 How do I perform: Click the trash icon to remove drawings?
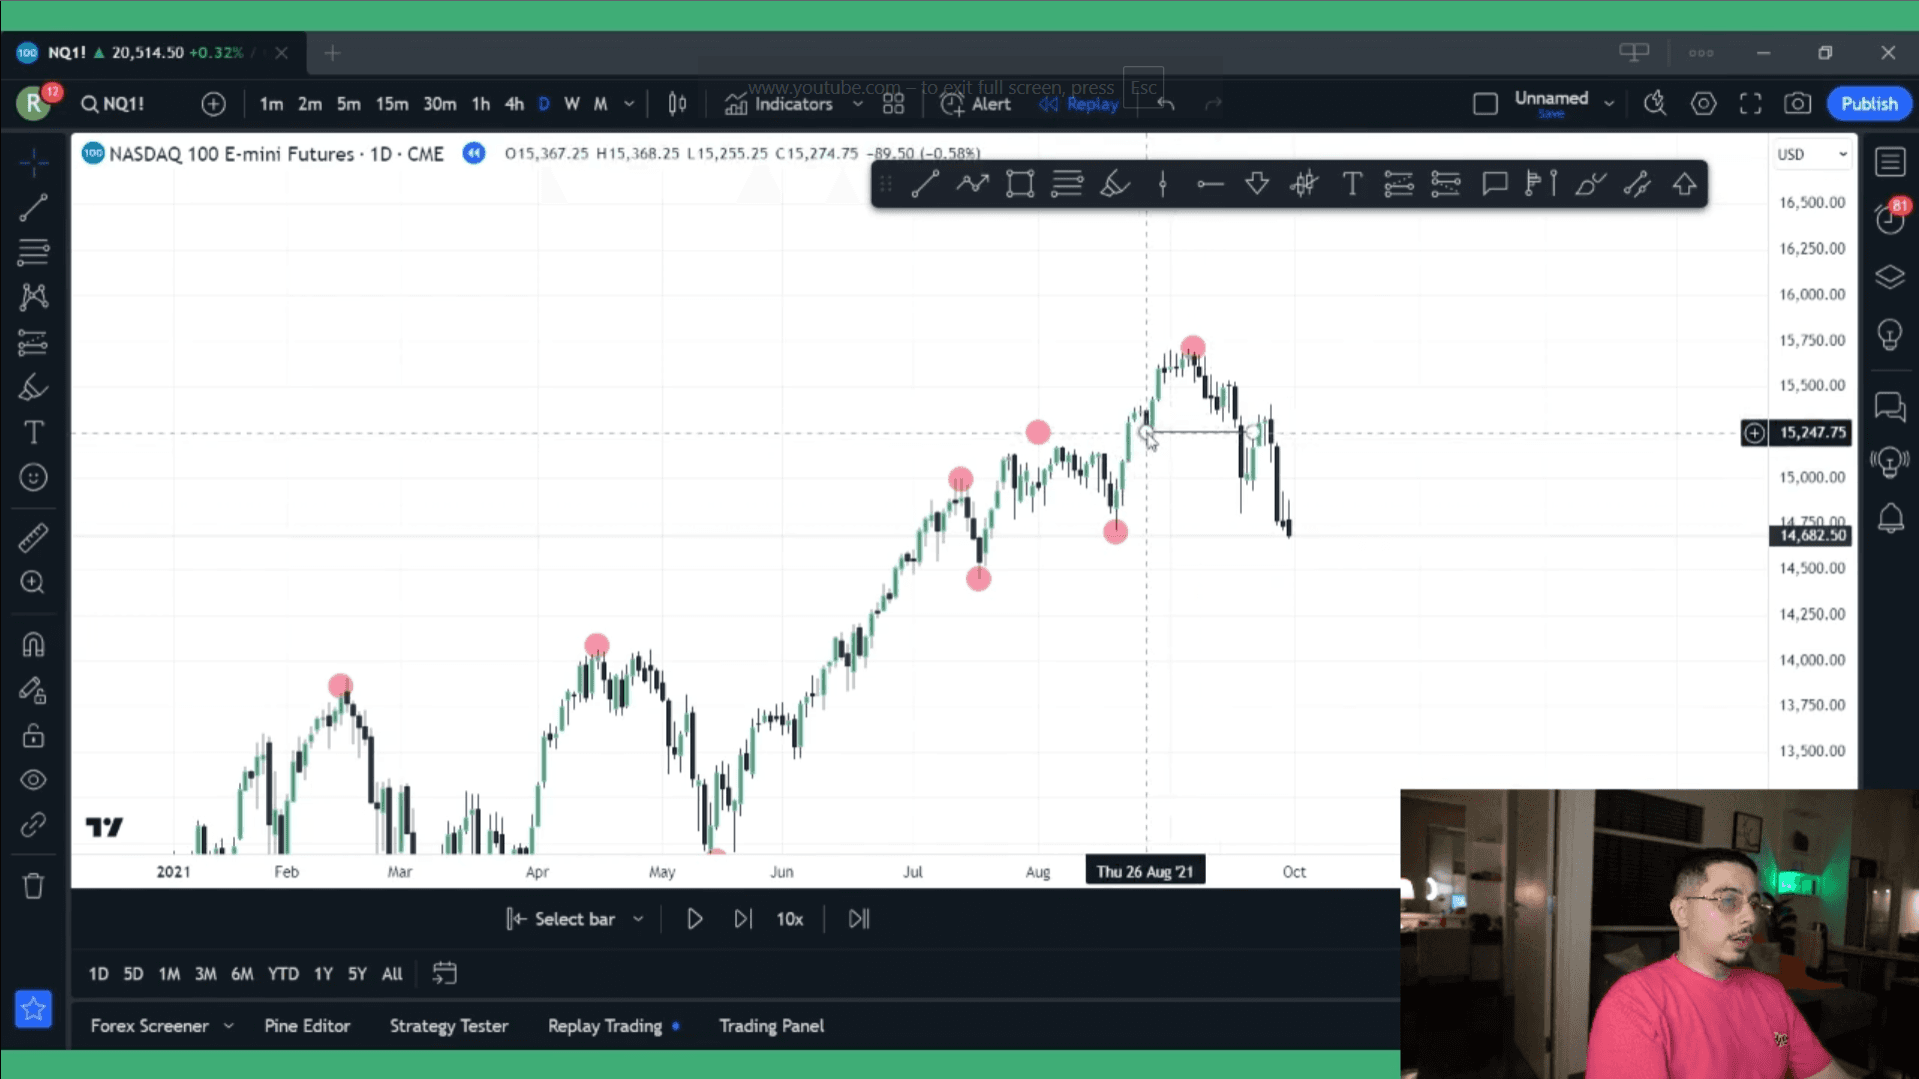34,886
